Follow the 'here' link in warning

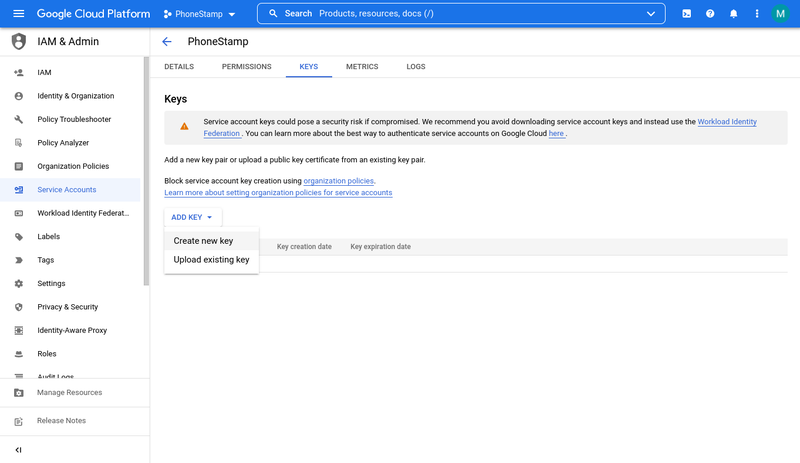(556, 134)
